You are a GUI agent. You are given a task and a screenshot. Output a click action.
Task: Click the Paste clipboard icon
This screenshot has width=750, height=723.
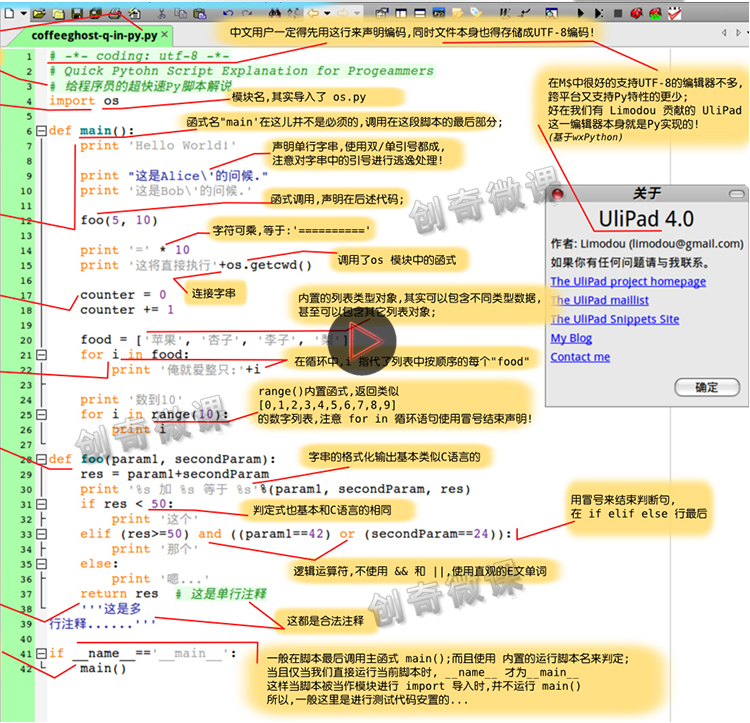[x=200, y=13]
